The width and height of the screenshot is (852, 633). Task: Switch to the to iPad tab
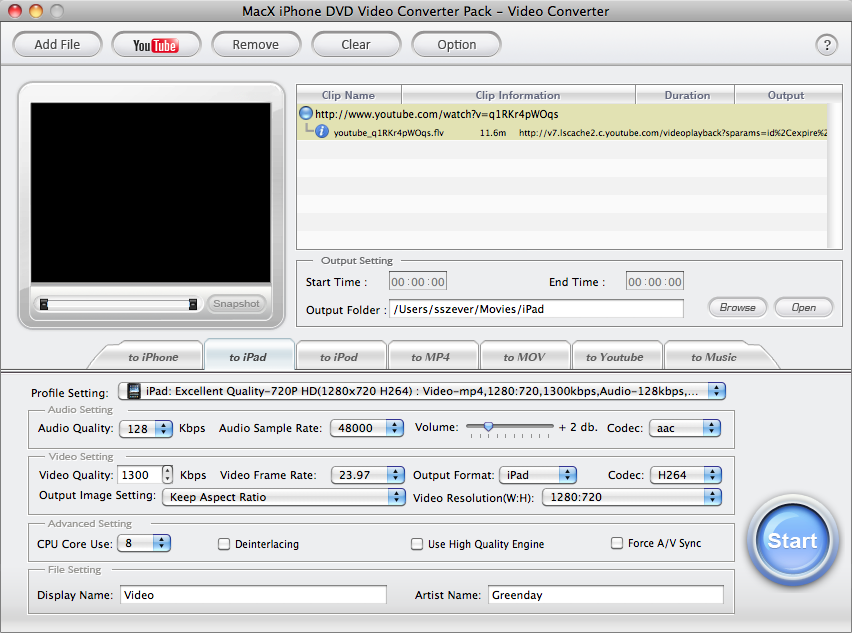(248, 357)
